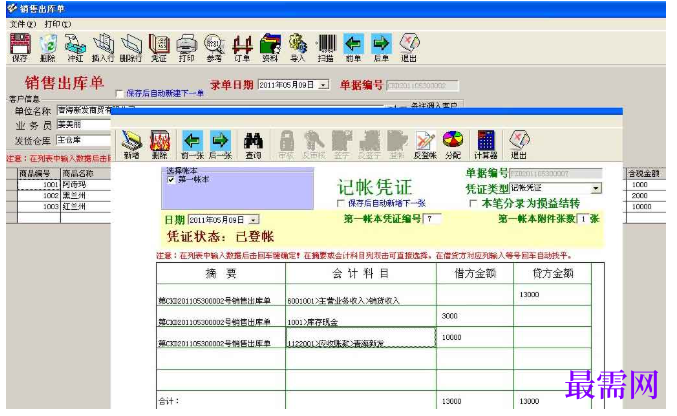Select product code 1002 row in sales order
The height and width of the screenshot is (416, 677).
(x=38, y=195)
